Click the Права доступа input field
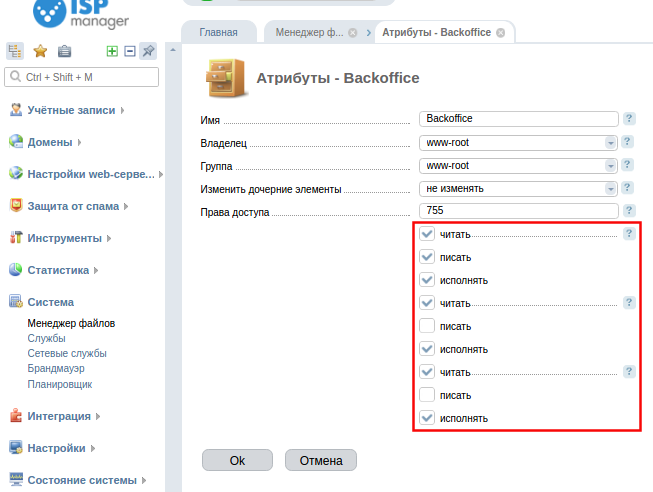This screenshot has height=492, width=653. (519, 210)
